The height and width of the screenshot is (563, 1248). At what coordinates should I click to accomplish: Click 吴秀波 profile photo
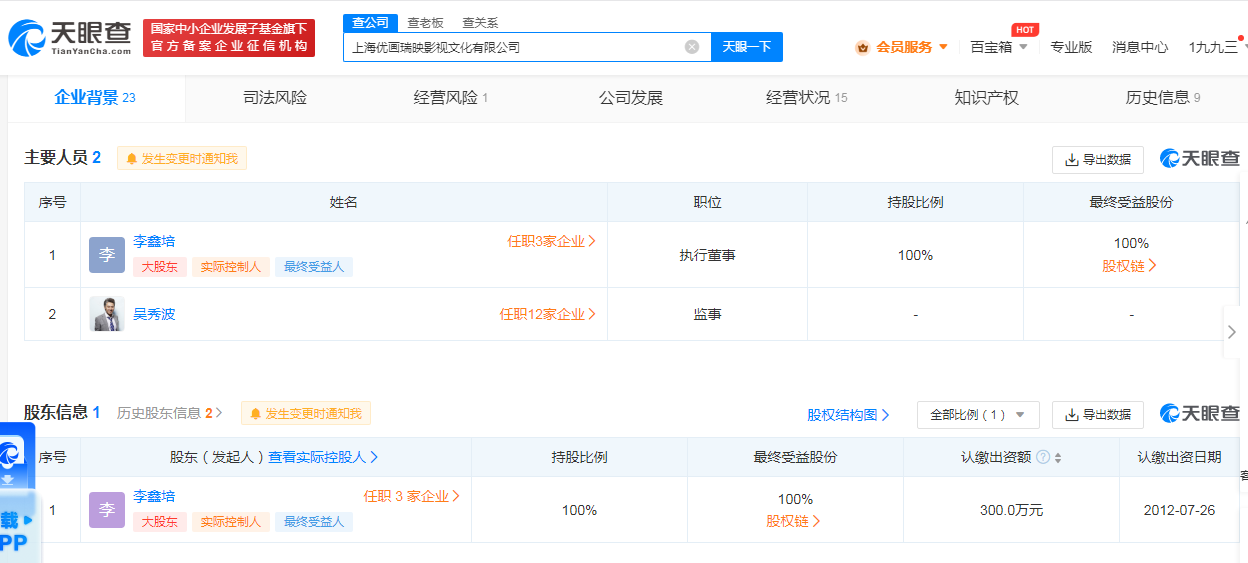[x=107, y=314]
